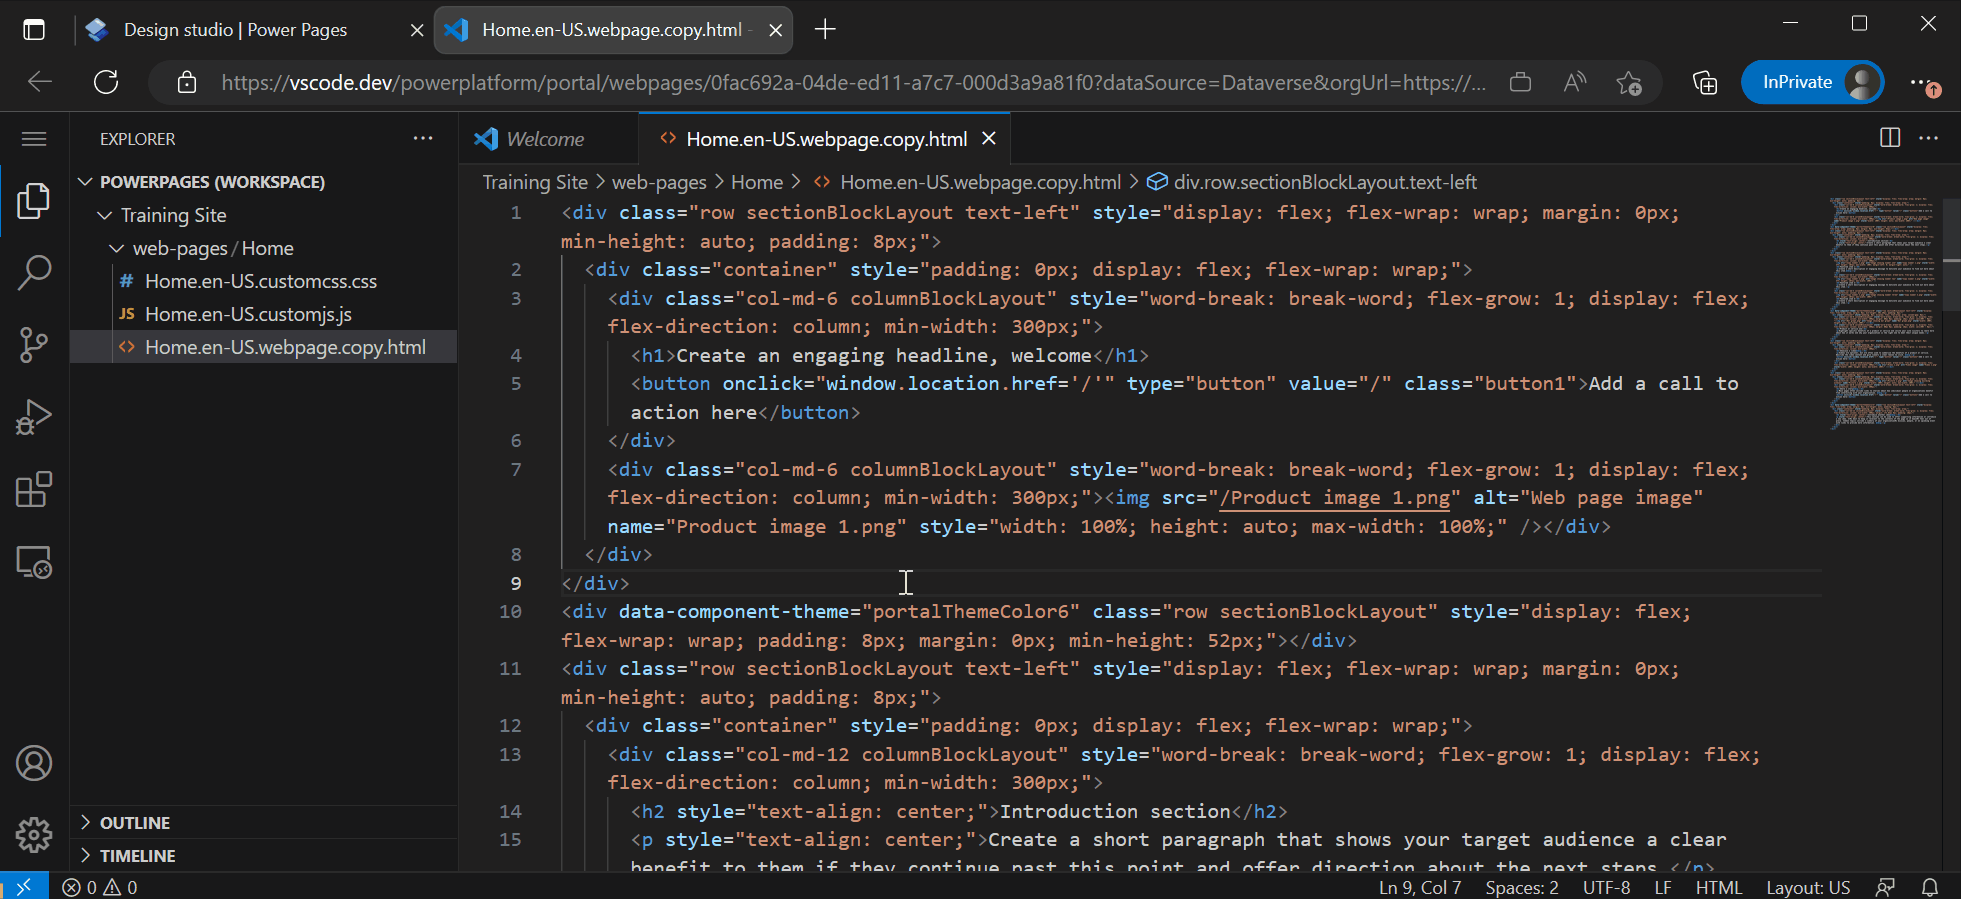Open the Search view in activity bar
The image size is (1961, 899).
pos(34,272)
